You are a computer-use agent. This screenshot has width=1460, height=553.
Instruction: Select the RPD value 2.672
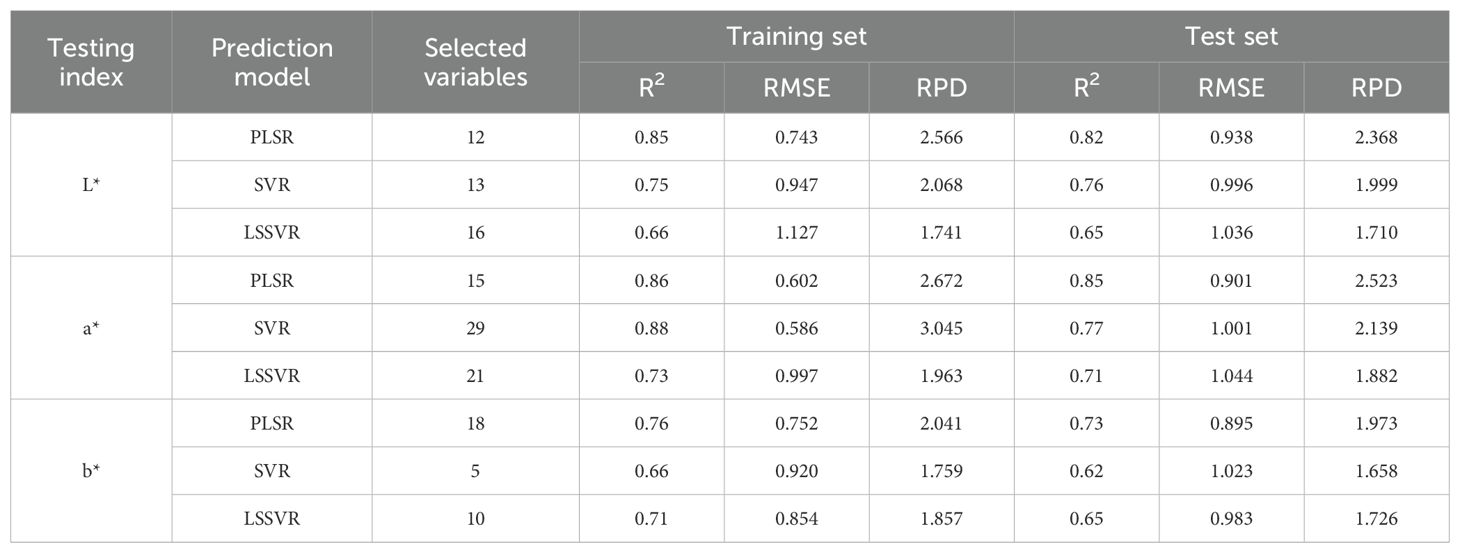[x=941, y=280]
